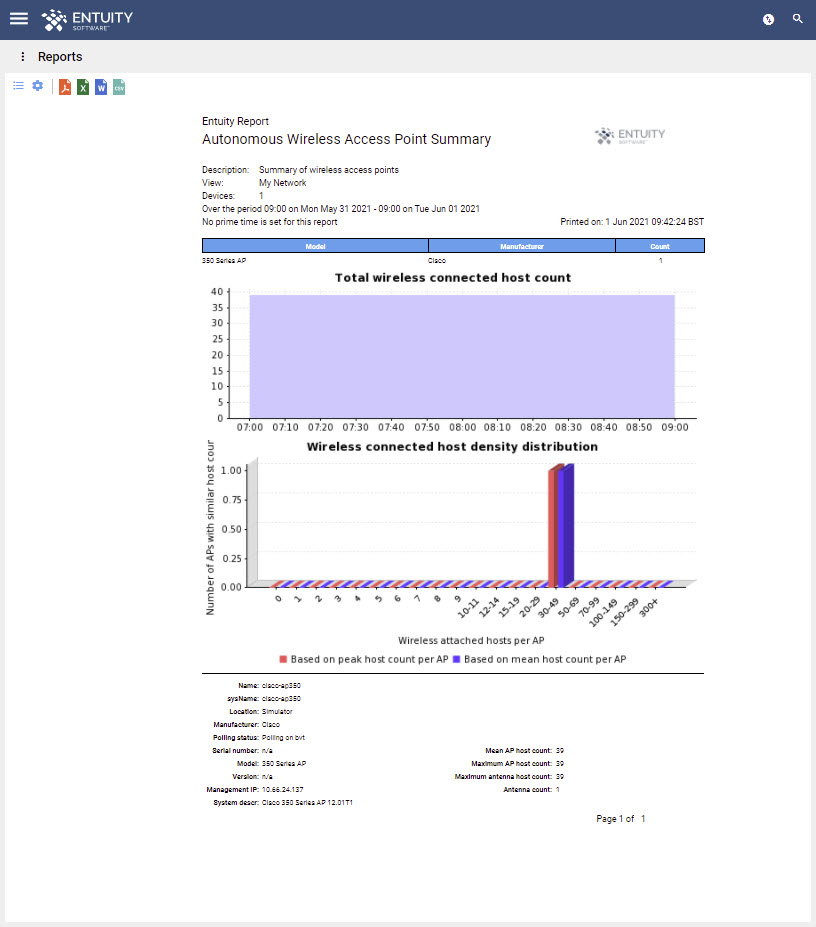Open the report settings gear
This screenshot has height=927, width=816.
tap(37, 86)
